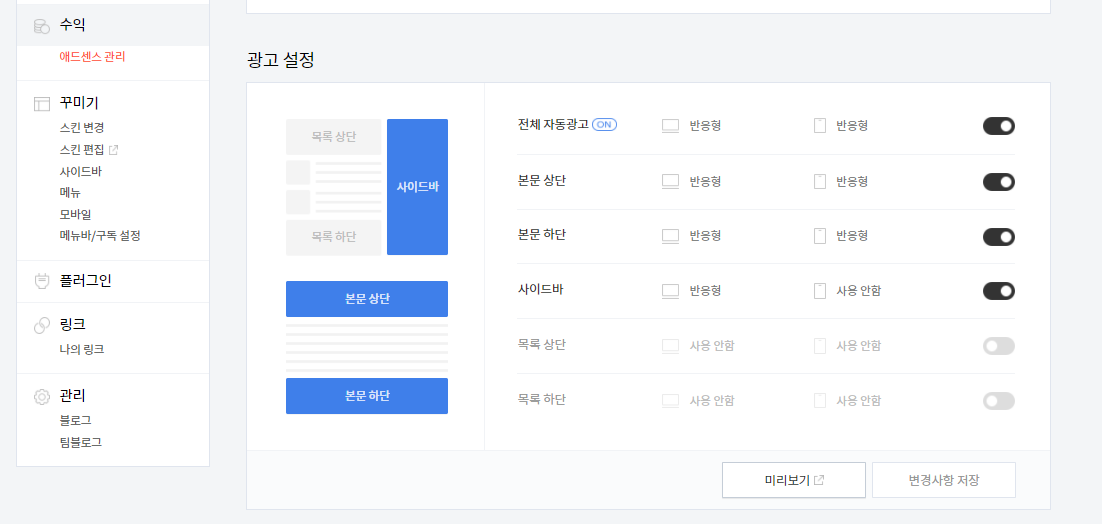This screenshot has height=524, width=1102.
Task: Toggle the 전체 자동광고 switch off
Action: [x=999, y=126]
